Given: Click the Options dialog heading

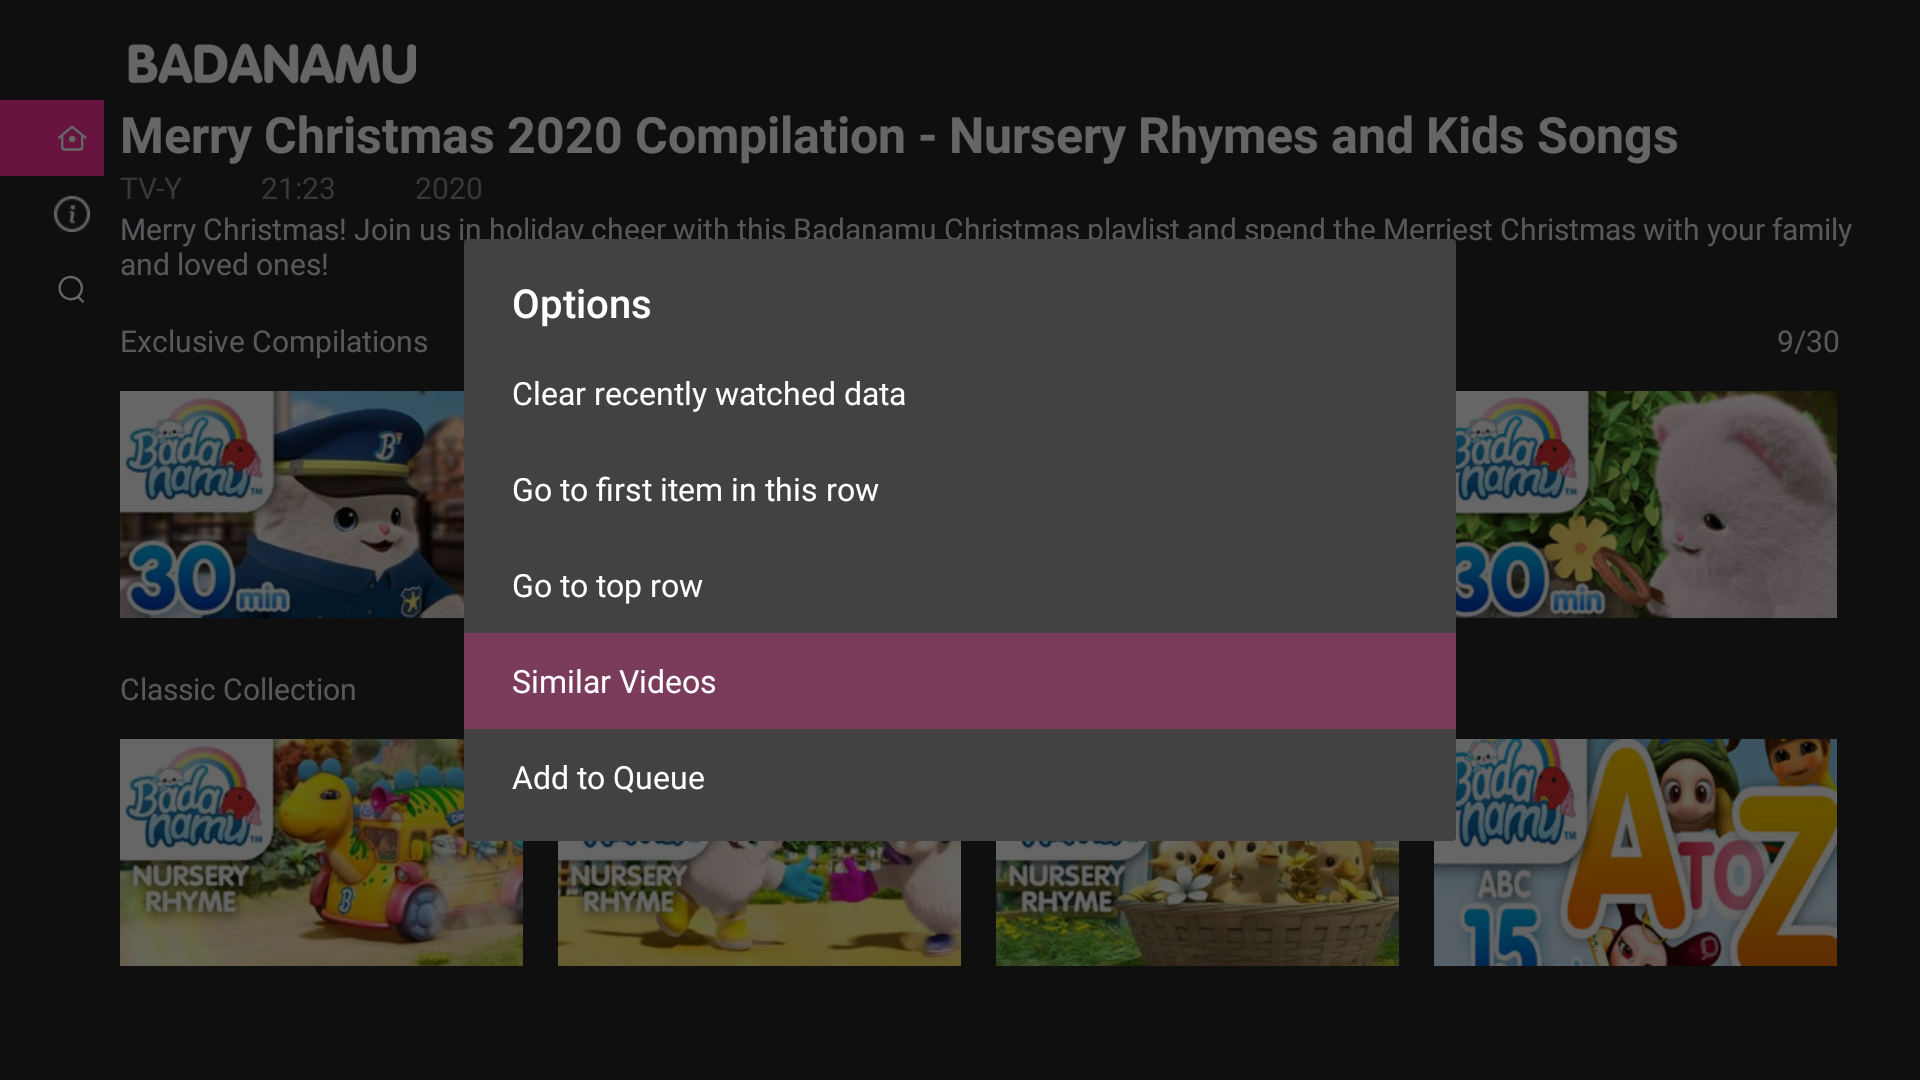Looking at the screenshot, I should click(581, 305).
